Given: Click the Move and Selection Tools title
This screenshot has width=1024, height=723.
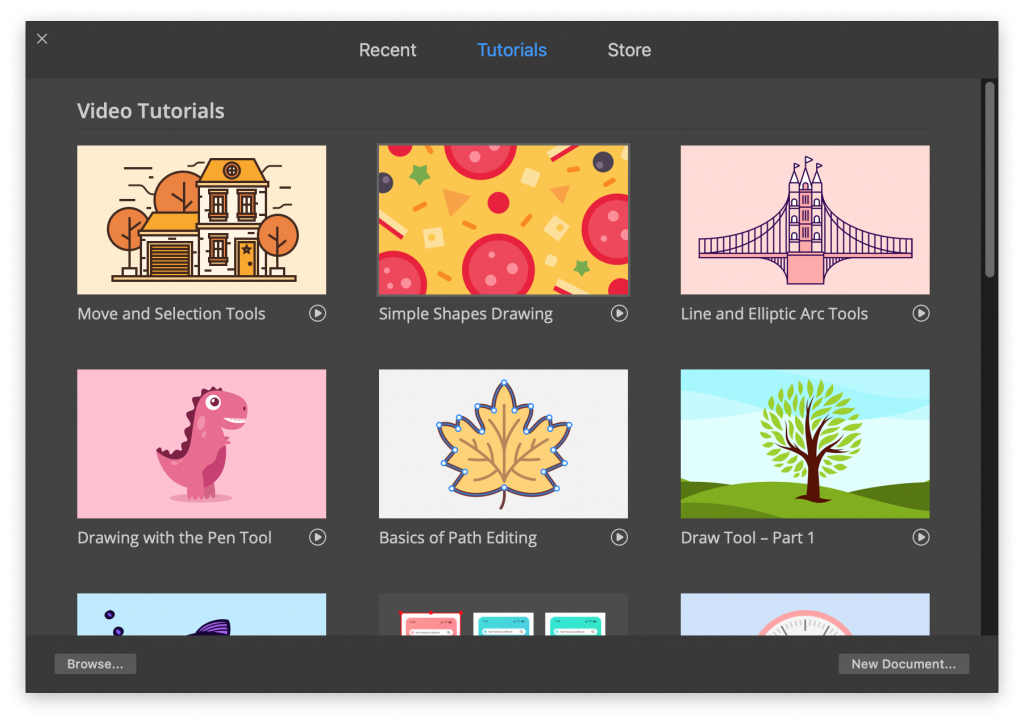Looking at the screenshot, I should pos(171,314).
